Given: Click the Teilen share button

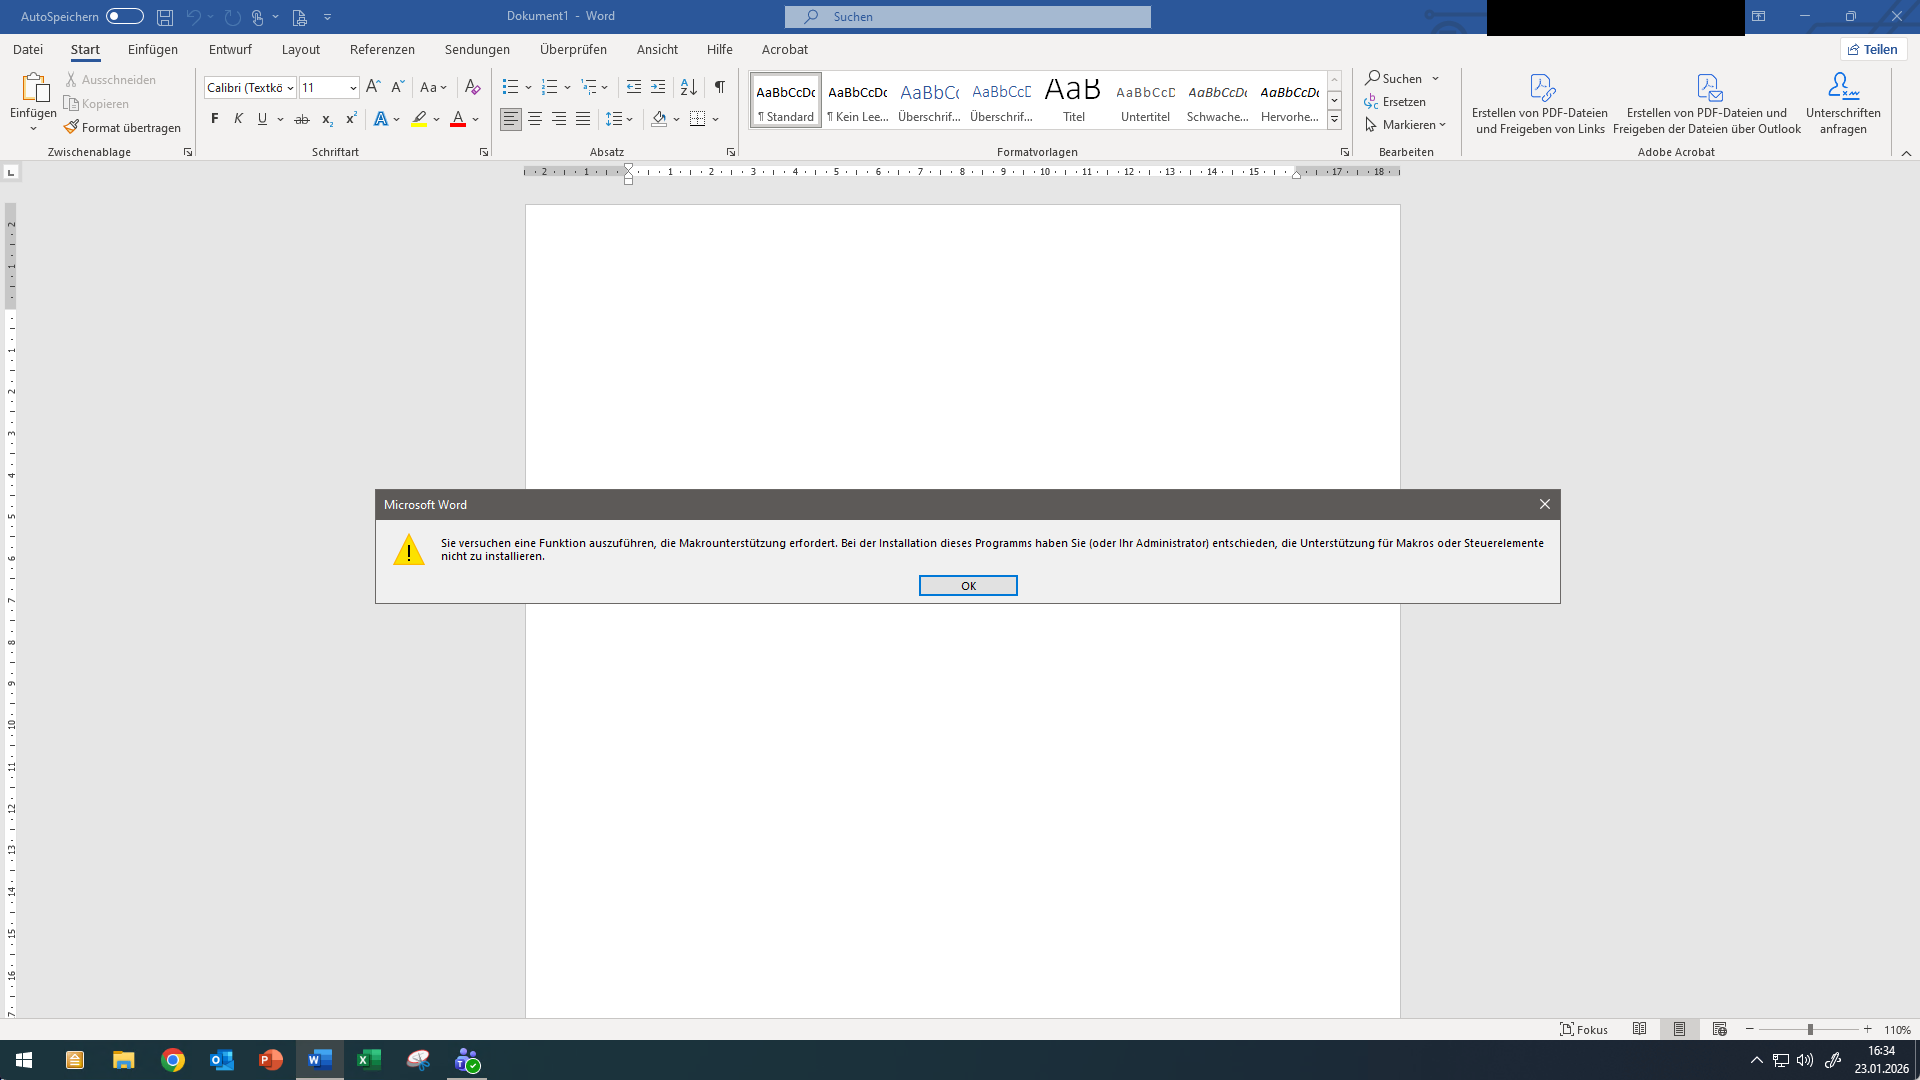Looking at the screenshot, I should 1873,49.
